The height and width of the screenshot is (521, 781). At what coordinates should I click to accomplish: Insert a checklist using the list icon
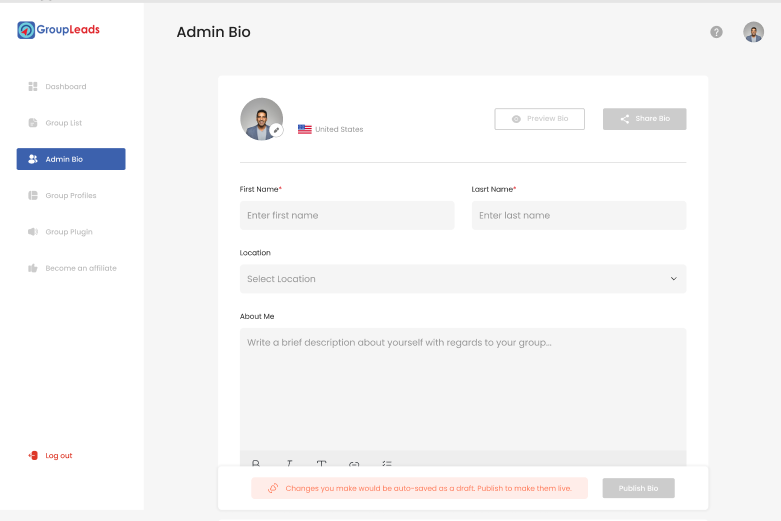point(387,463)
